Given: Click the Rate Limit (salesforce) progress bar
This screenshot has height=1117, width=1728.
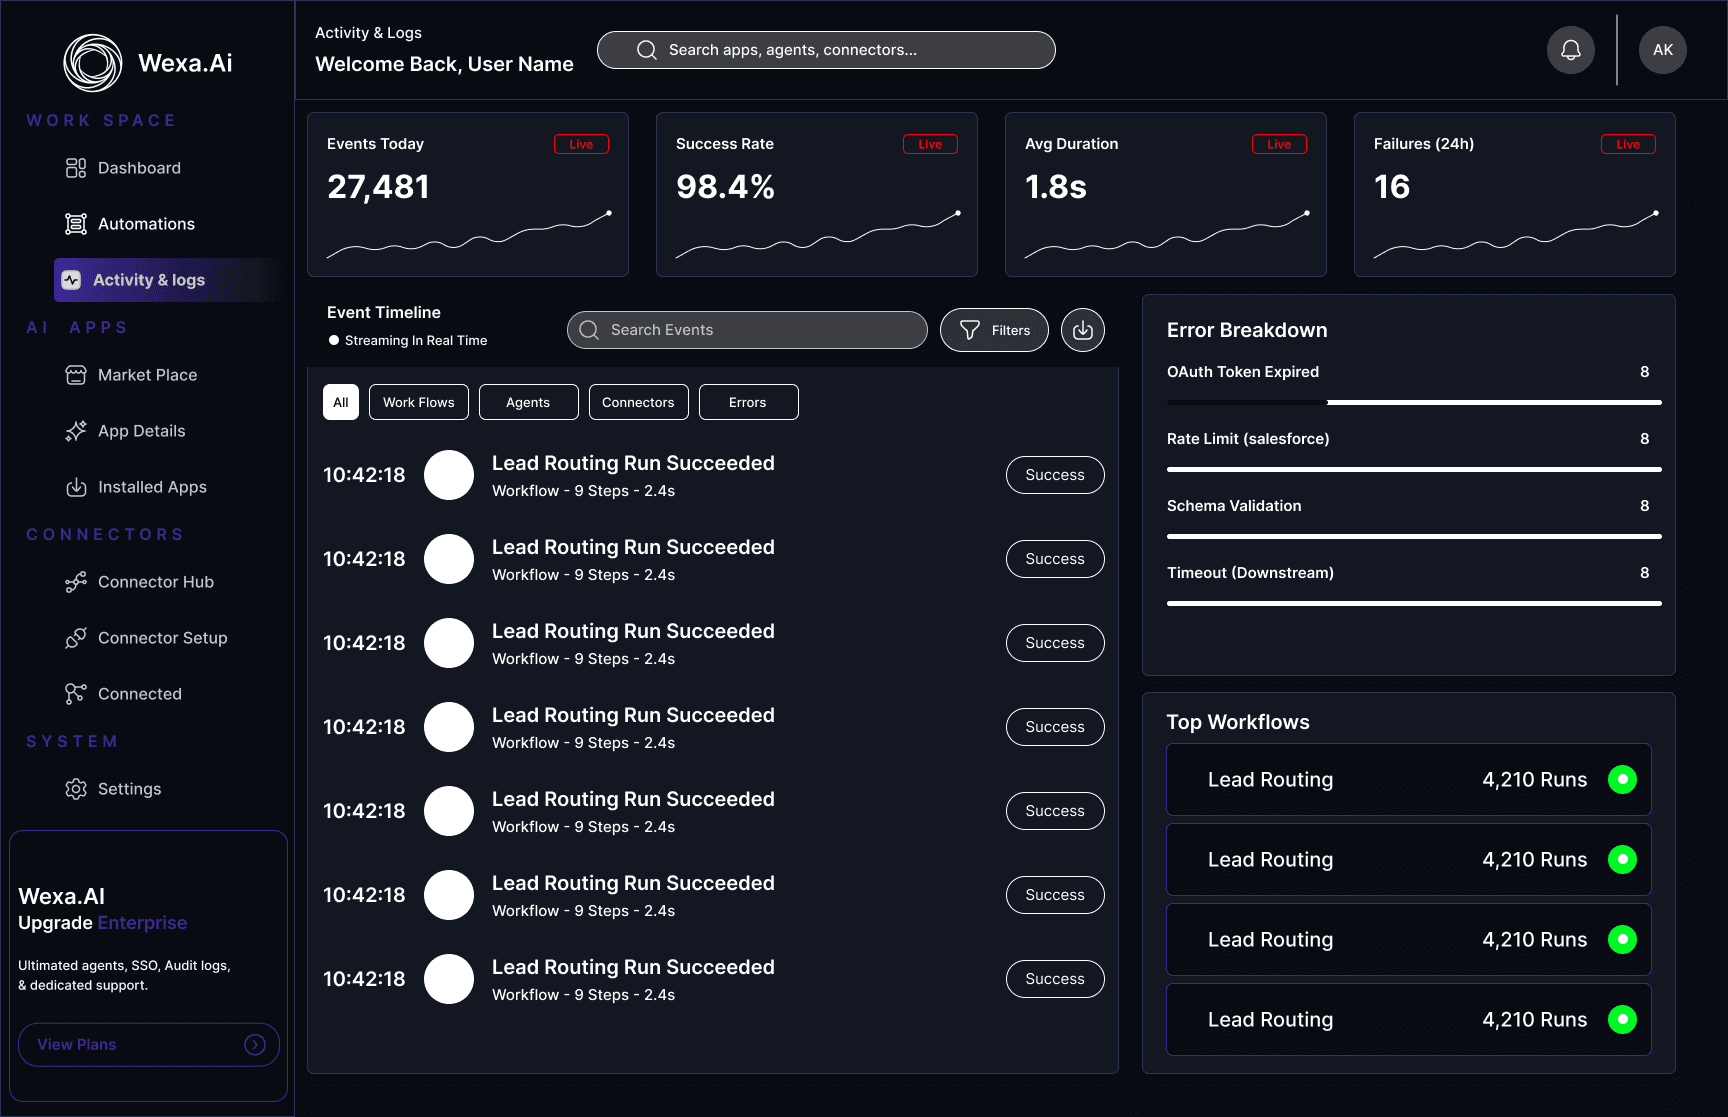Looking at the screenshot, I should [x=1414, y=469].
